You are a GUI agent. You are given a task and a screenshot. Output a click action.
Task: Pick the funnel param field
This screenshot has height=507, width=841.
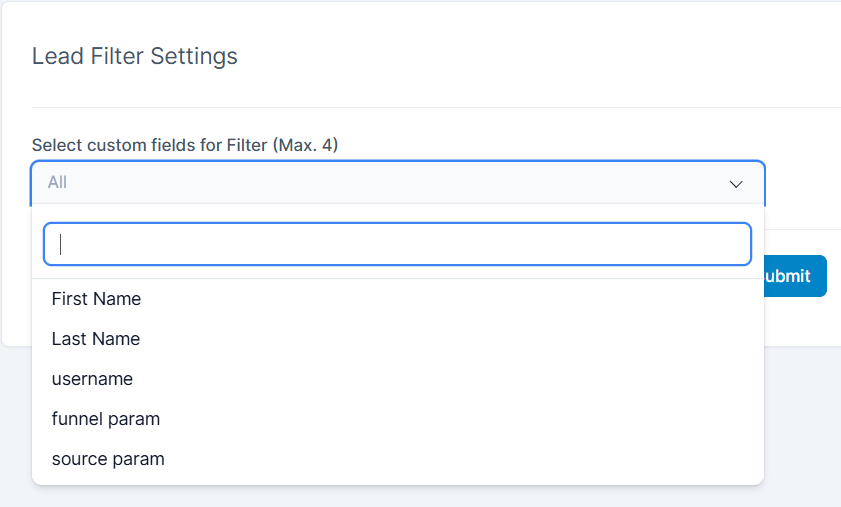click(x=106, y=419)
